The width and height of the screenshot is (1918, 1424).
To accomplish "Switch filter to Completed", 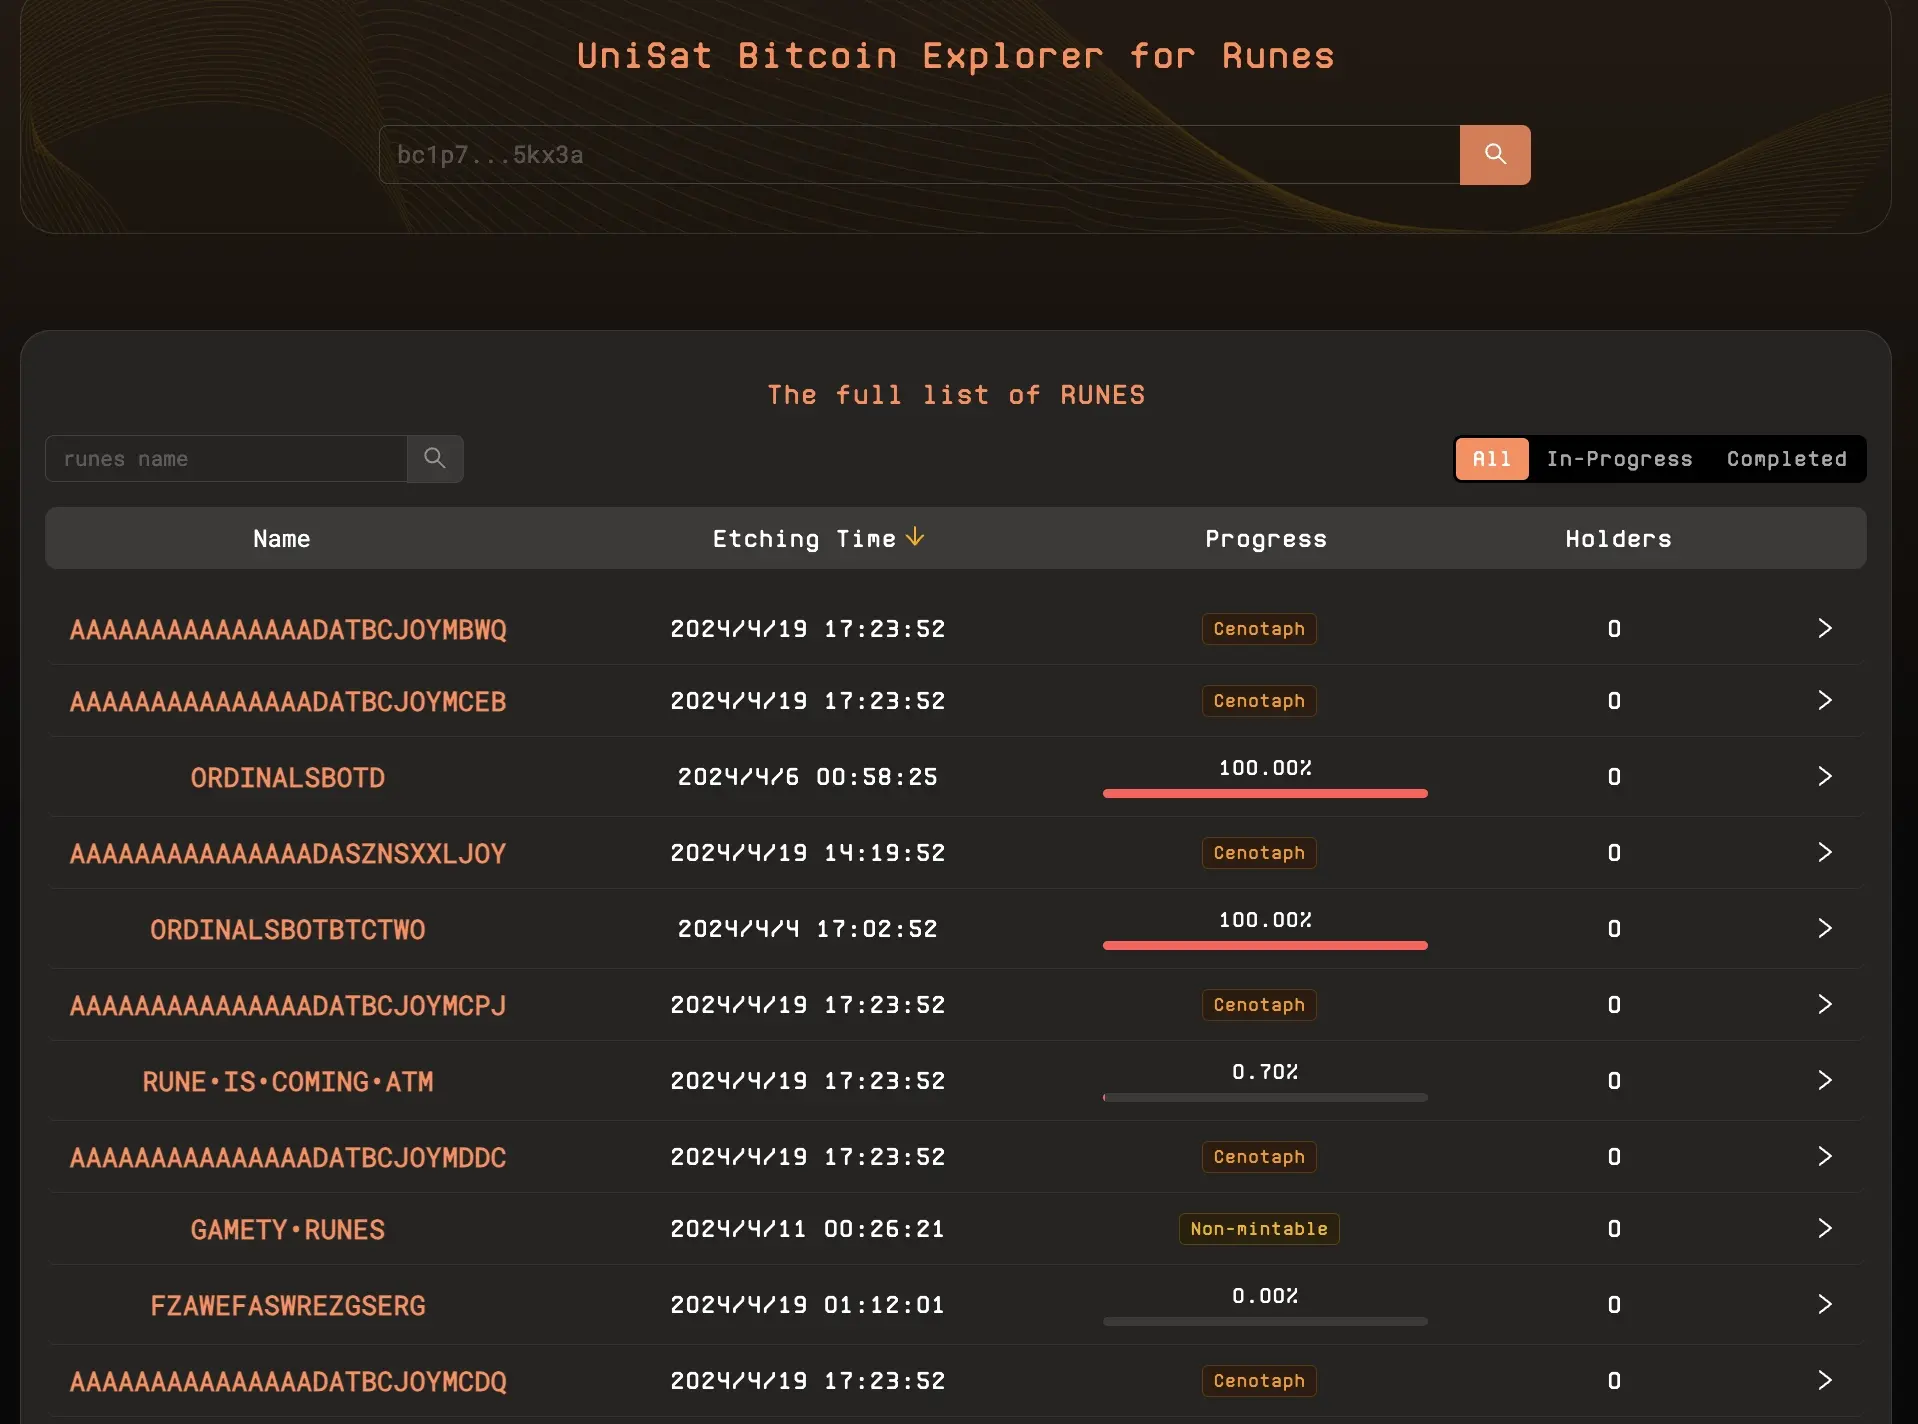I will coord(1786,459).
